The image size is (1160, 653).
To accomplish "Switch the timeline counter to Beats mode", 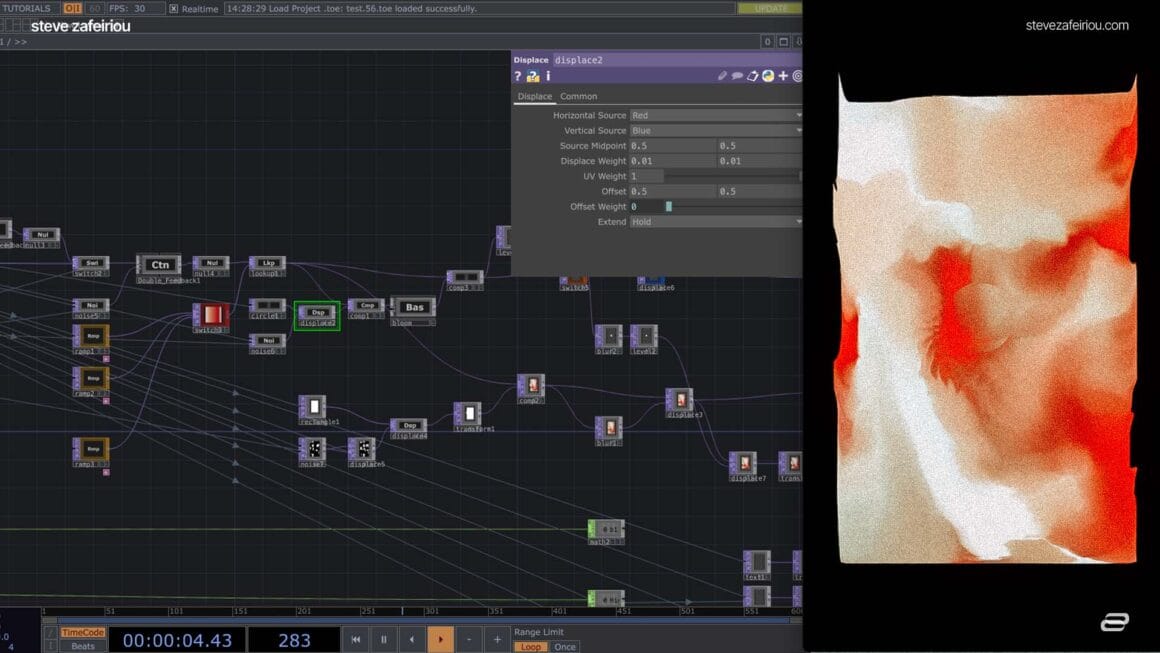I will 81,646.
